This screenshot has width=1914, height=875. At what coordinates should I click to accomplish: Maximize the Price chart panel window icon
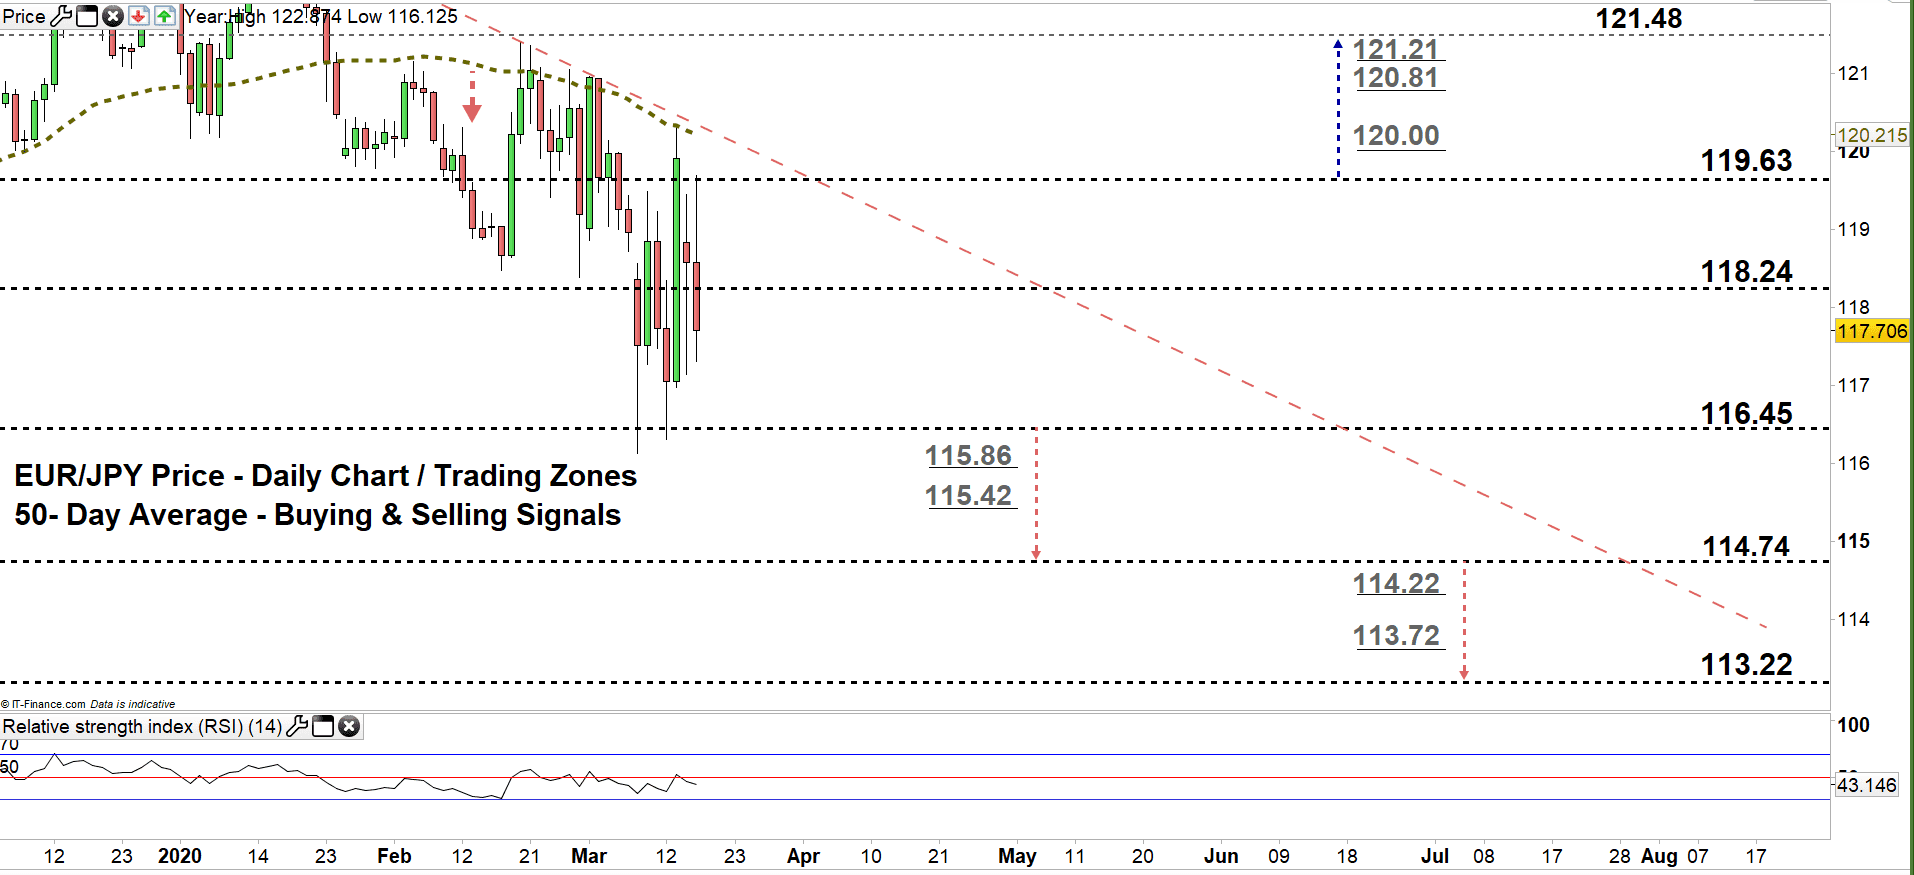[87, 16]
